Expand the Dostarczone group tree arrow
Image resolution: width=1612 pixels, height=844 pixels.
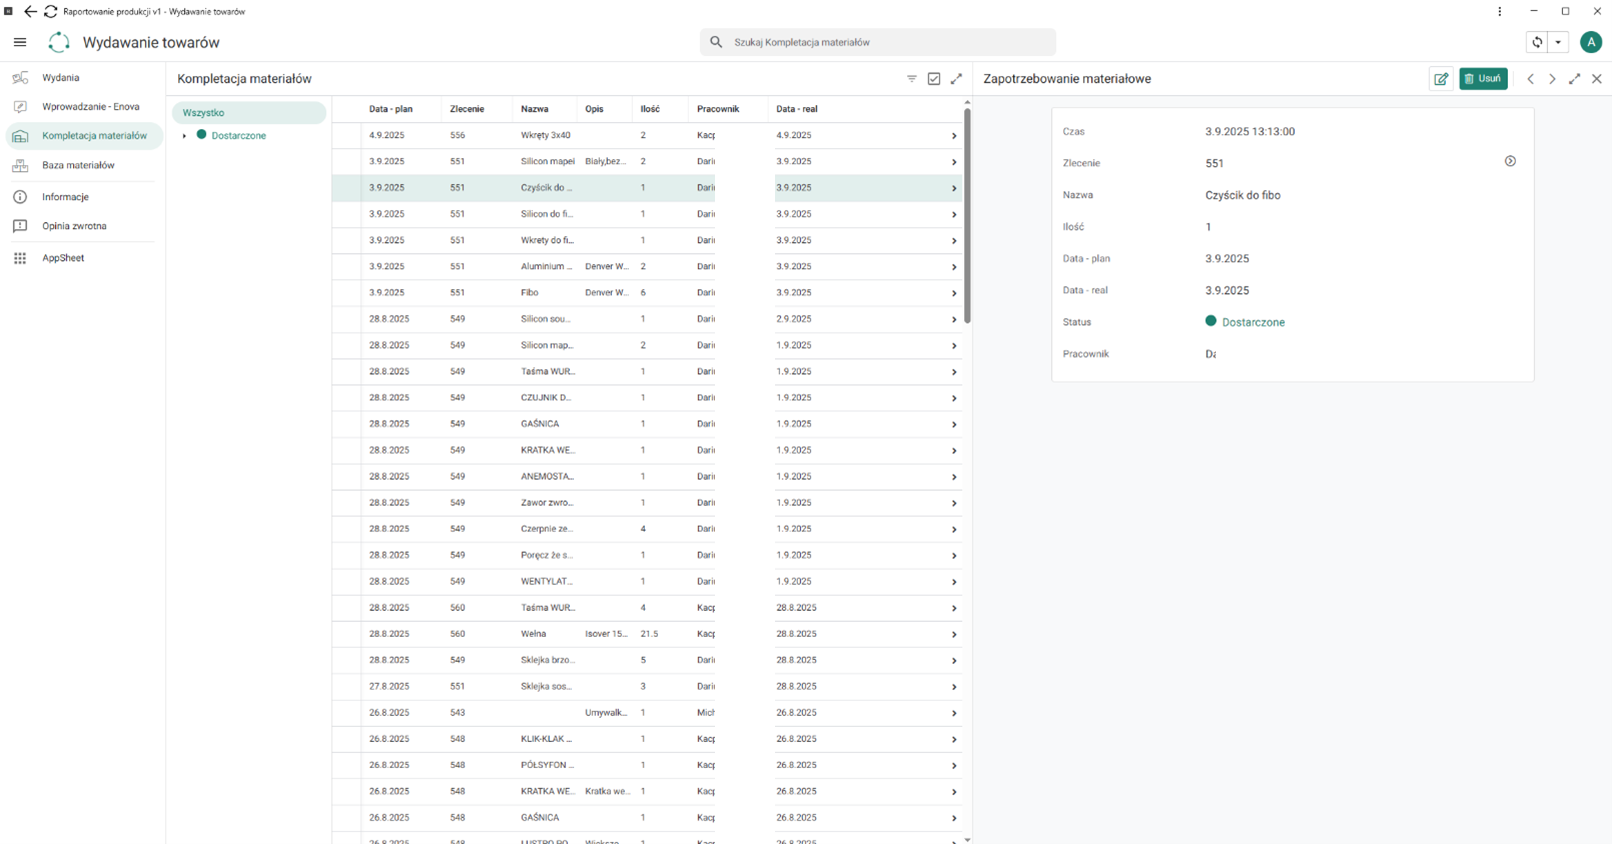pyautogui.click(x=184, y=136)
